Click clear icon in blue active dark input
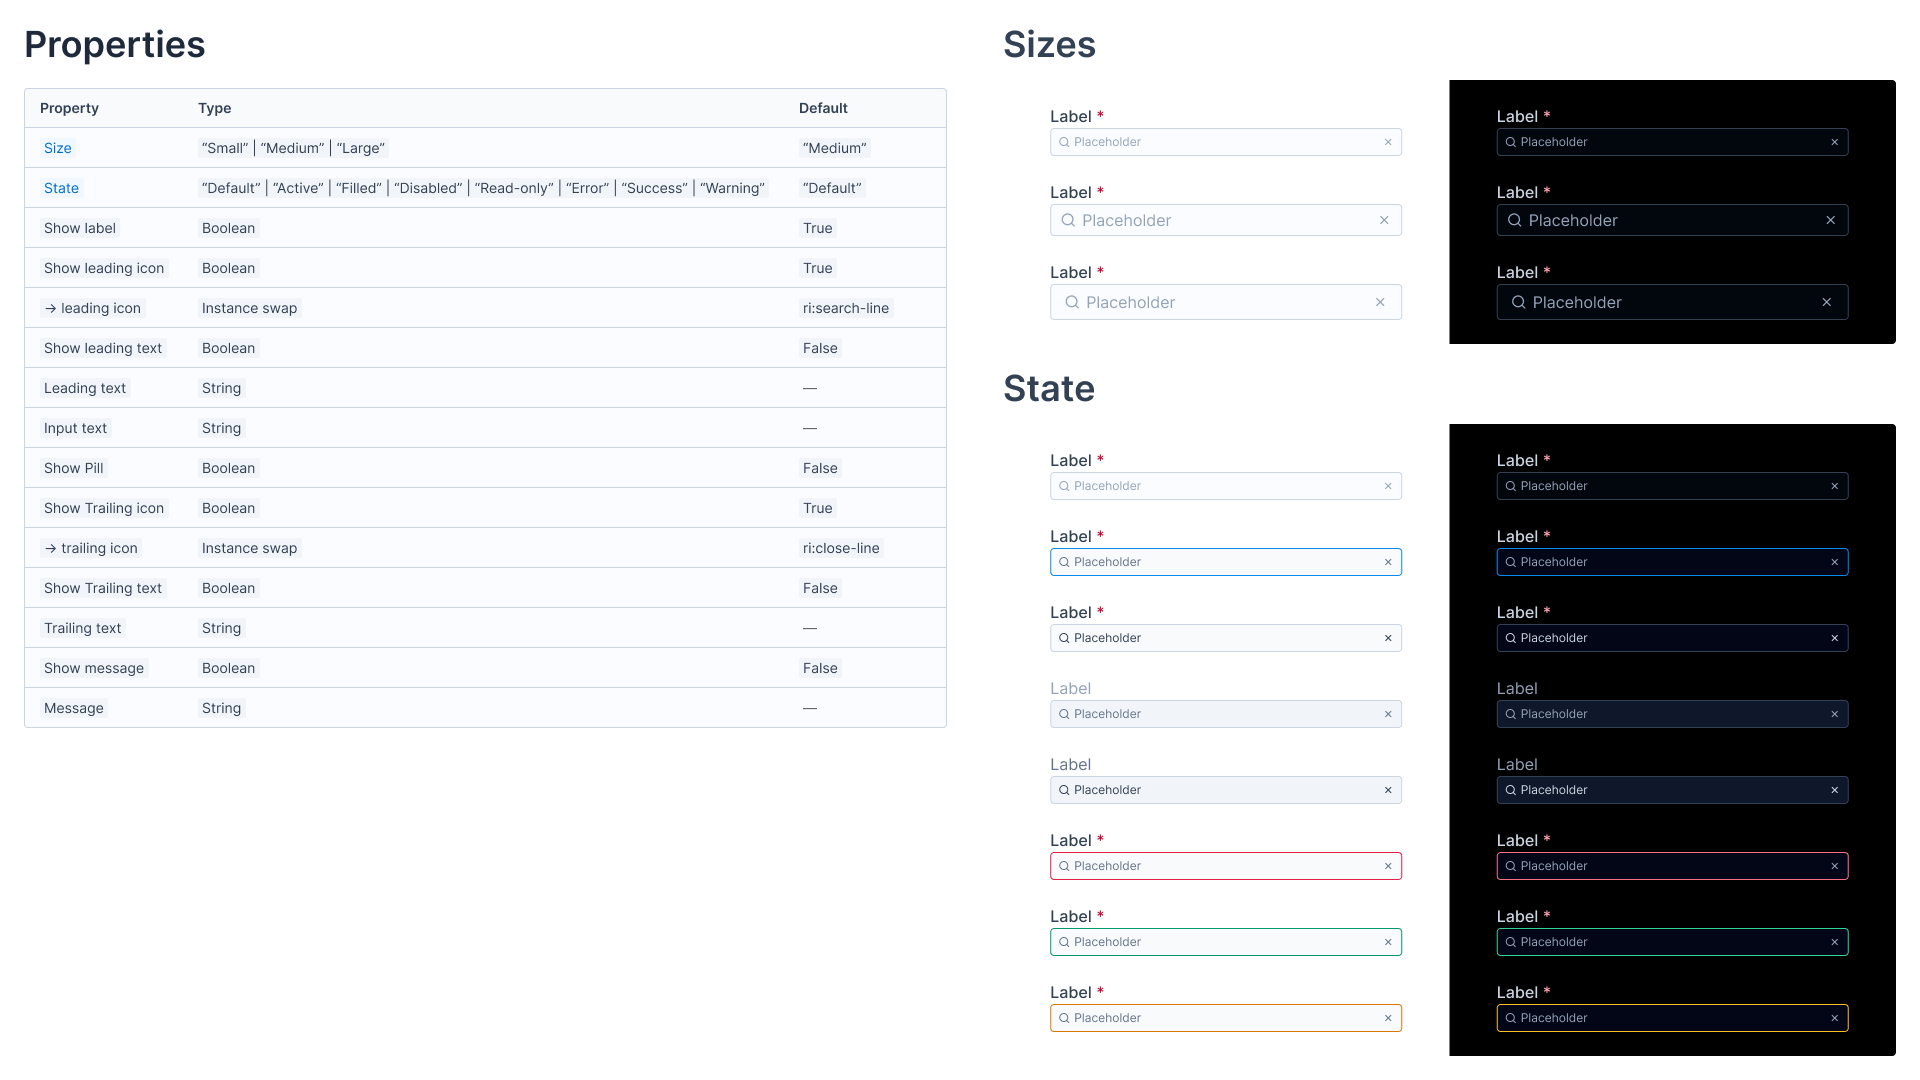 1835,562
